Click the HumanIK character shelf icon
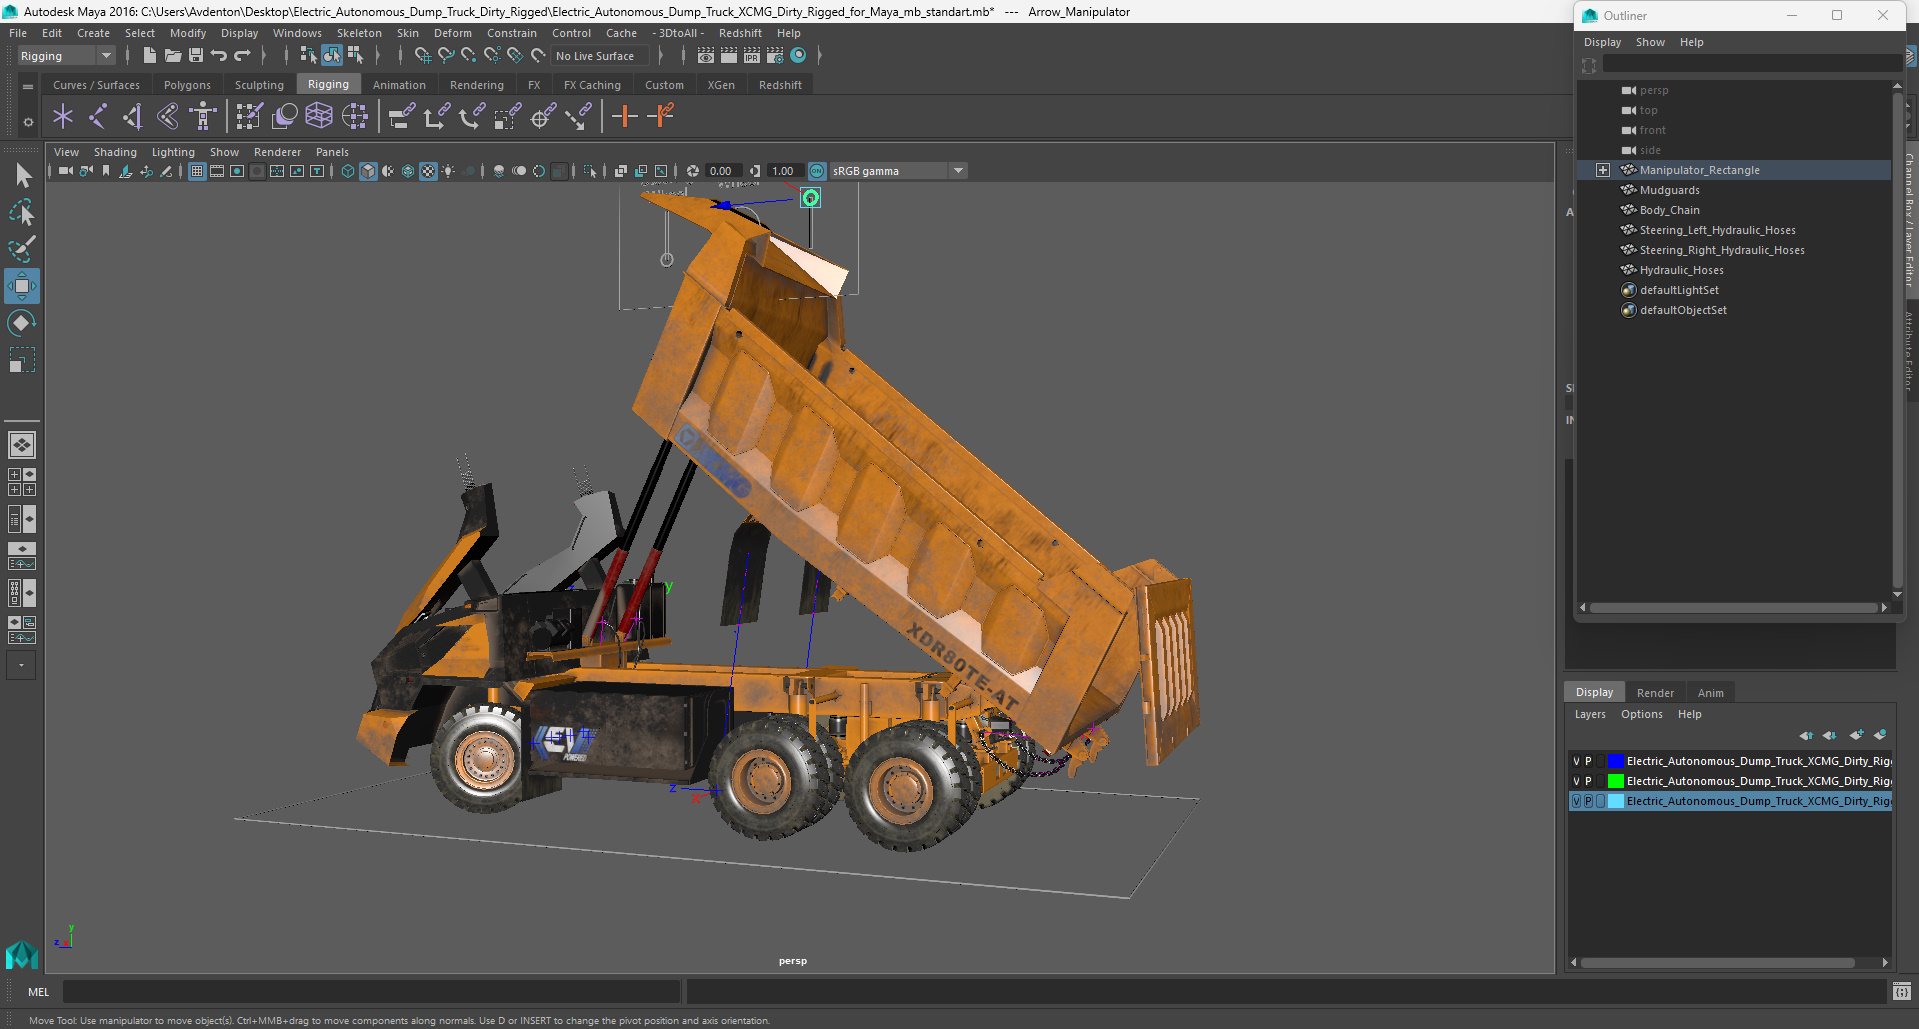 (203, 117)
